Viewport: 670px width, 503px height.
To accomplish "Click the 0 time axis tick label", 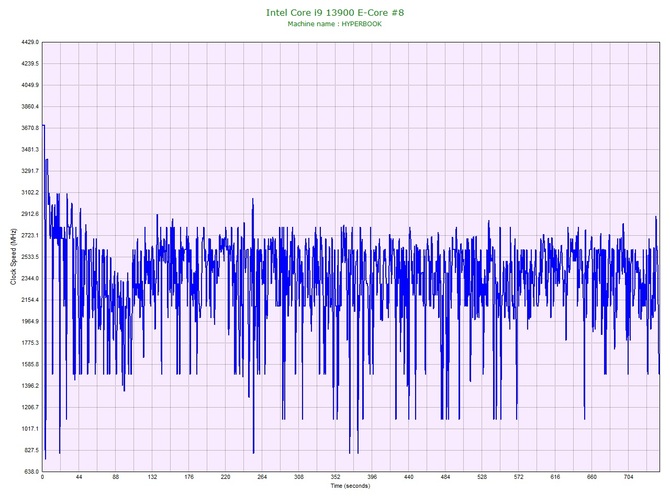I will (42, 477).
